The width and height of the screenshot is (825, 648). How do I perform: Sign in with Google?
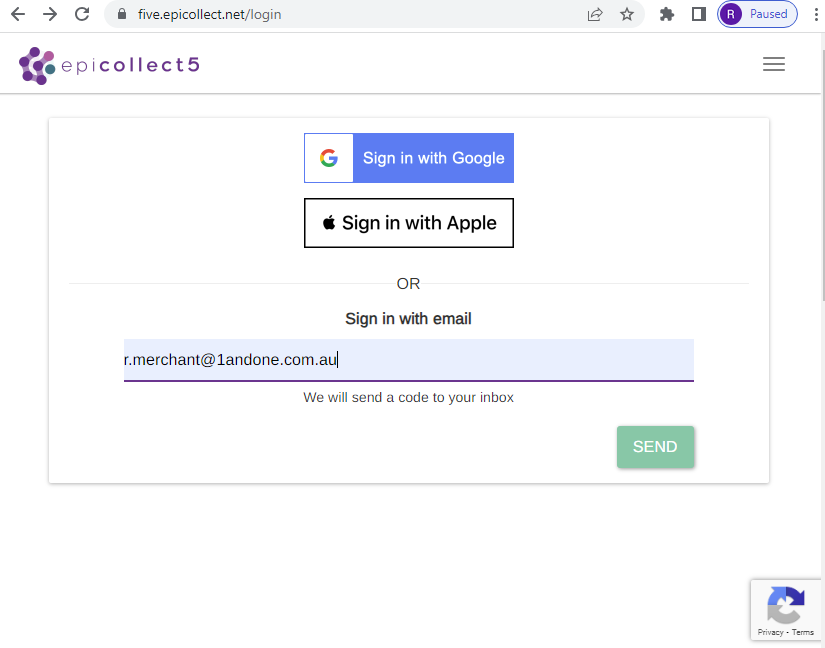[409, 158]
